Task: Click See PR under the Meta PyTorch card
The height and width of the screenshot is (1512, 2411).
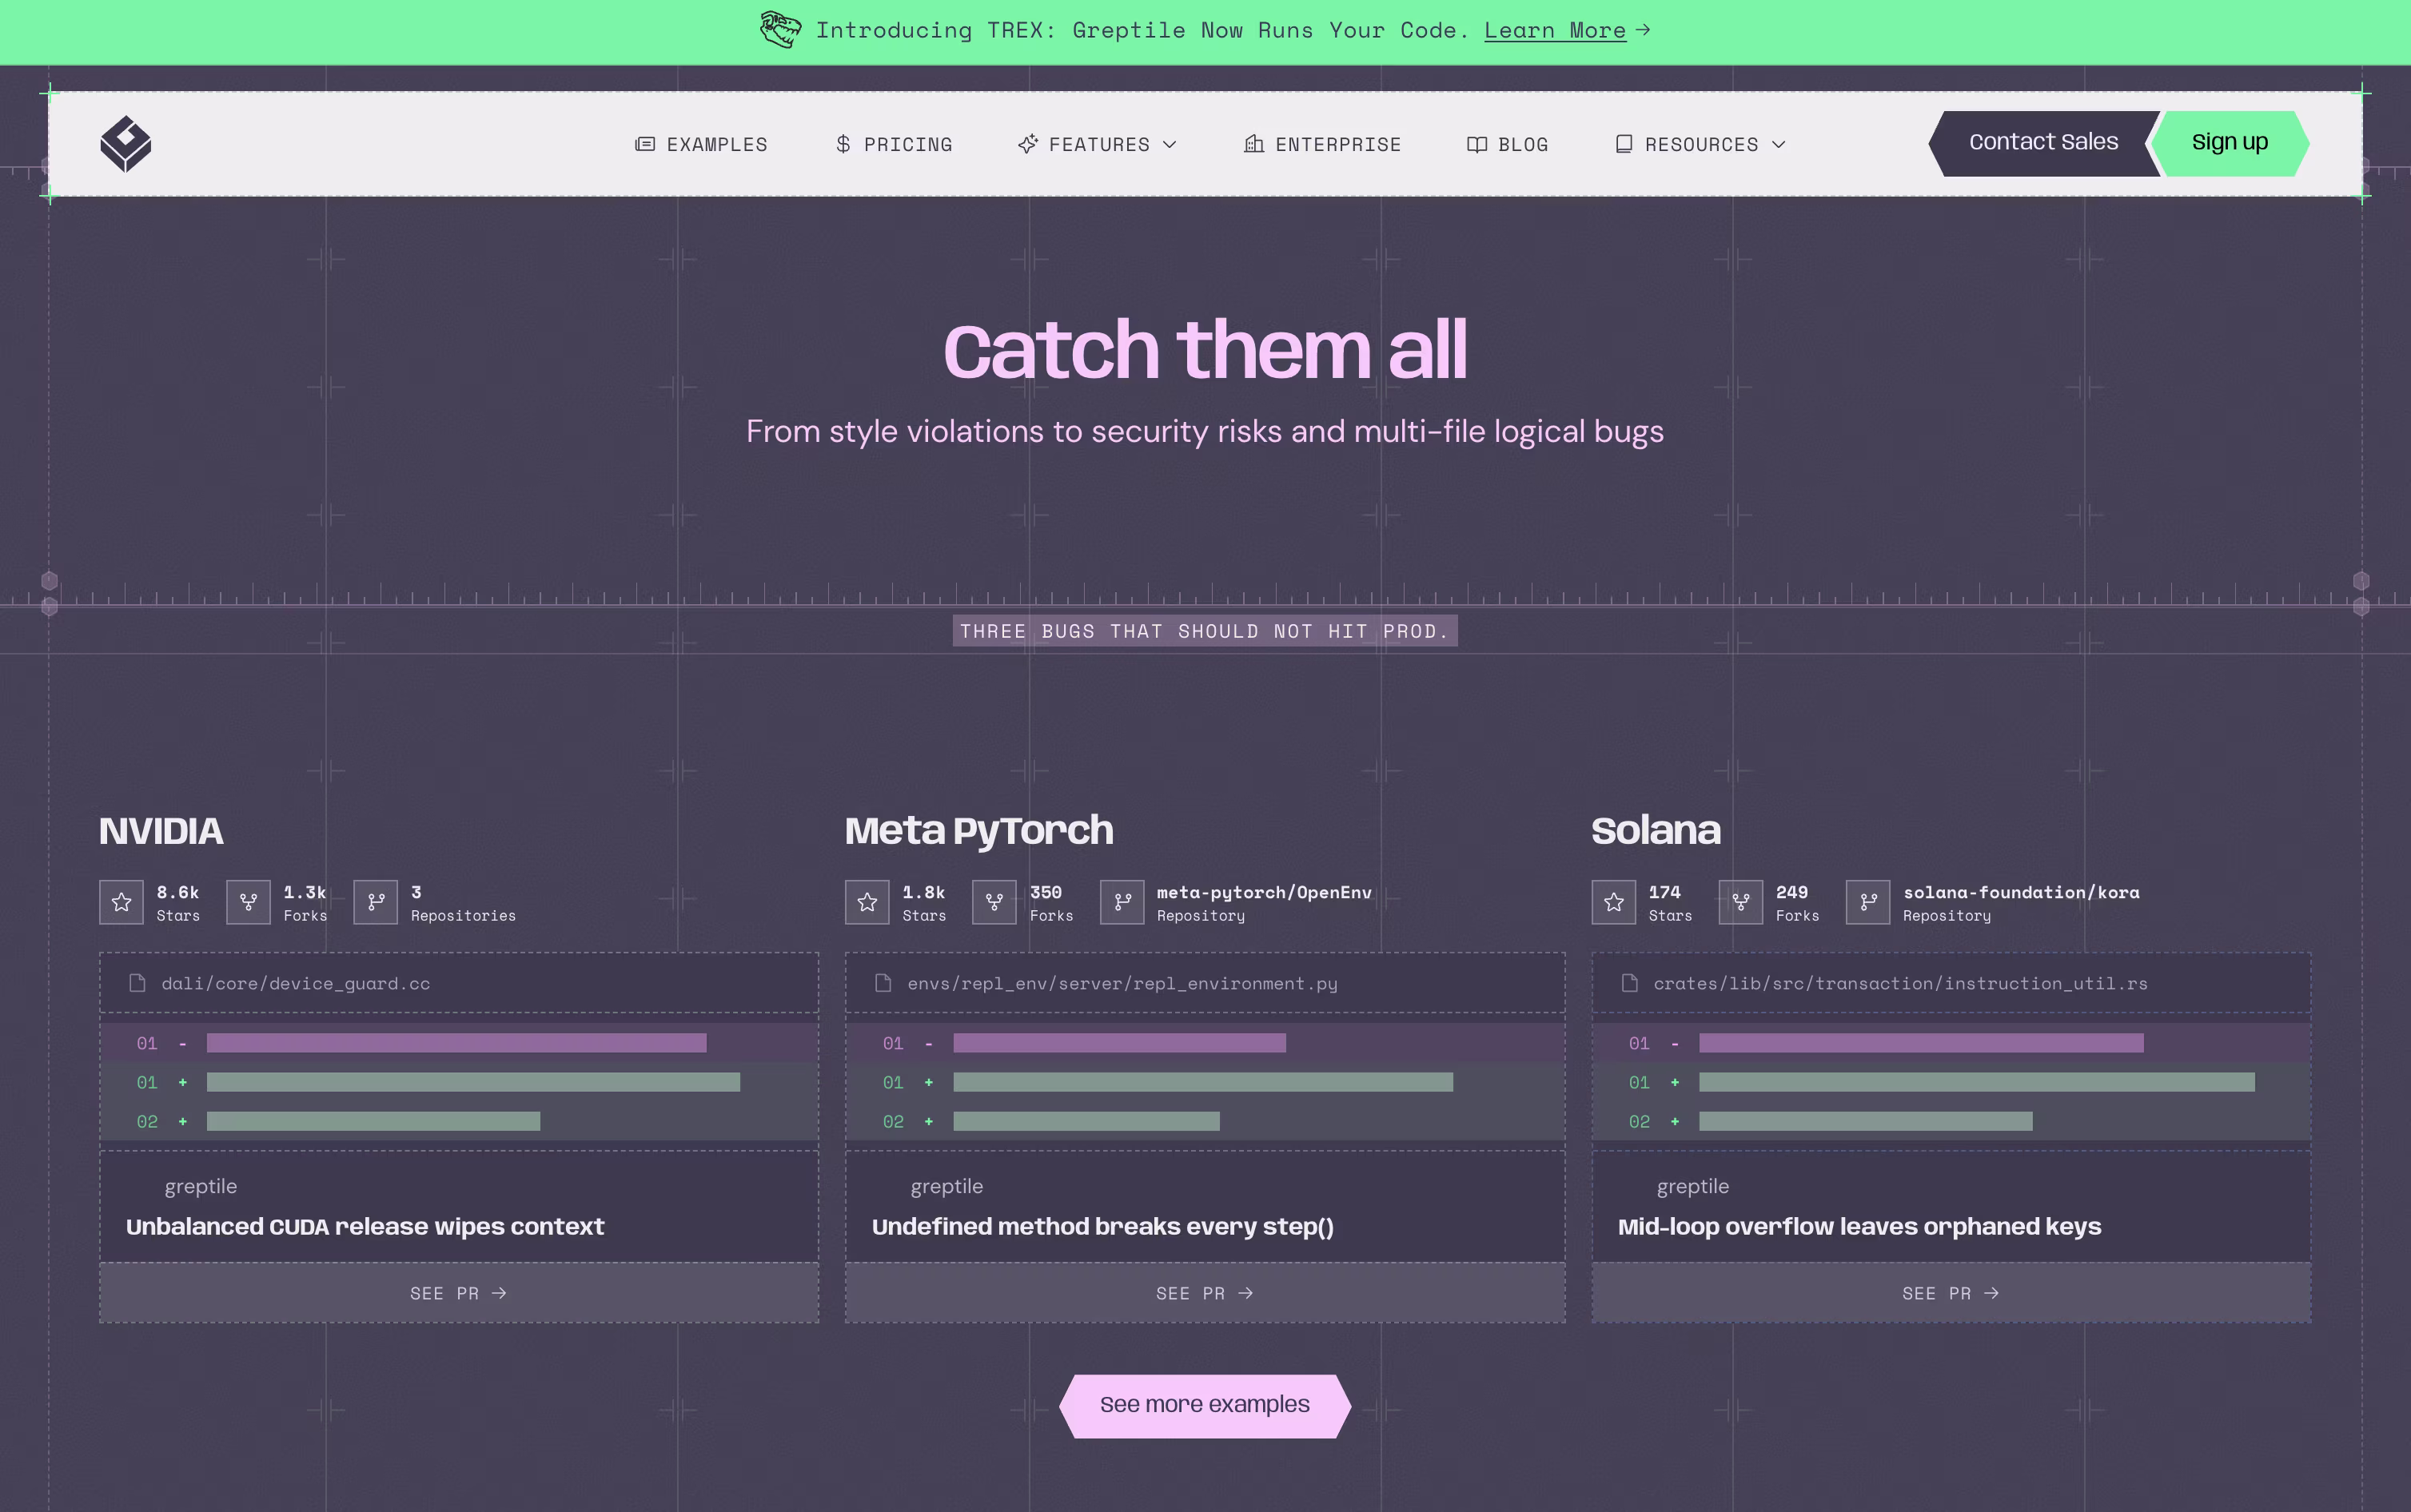Action: click(1205, 1293)
